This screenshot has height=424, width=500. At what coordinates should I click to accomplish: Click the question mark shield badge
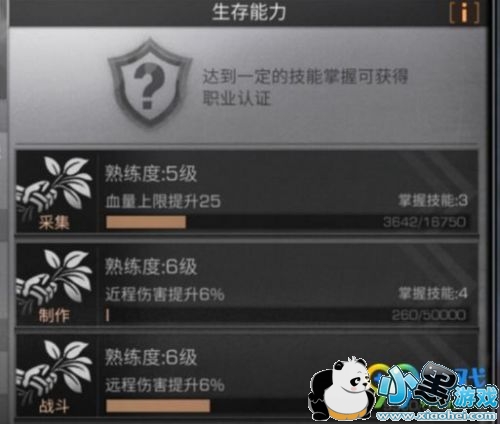150,82
